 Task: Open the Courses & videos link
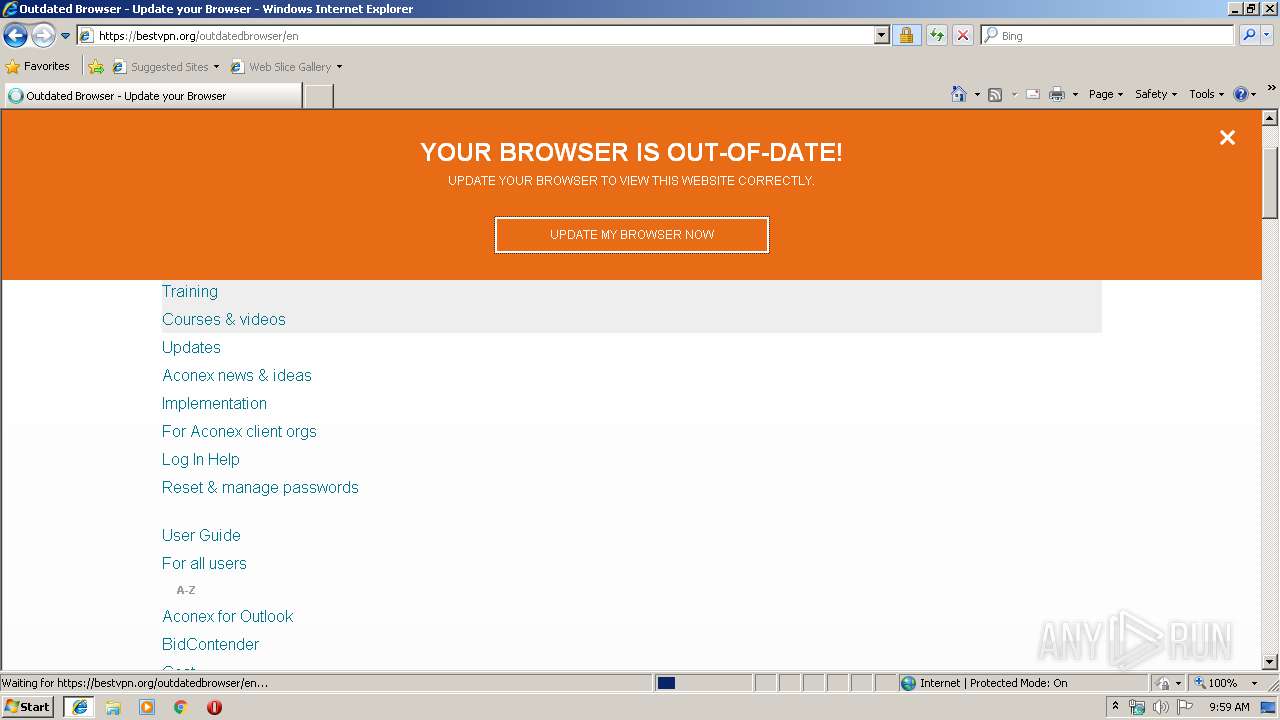224,319
